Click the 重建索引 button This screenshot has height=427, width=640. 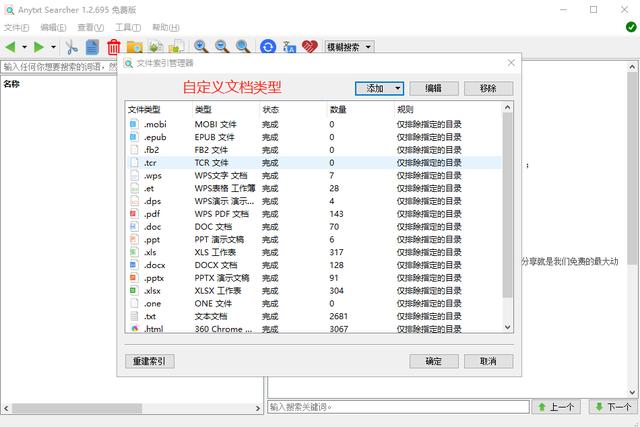pos(149,361)
